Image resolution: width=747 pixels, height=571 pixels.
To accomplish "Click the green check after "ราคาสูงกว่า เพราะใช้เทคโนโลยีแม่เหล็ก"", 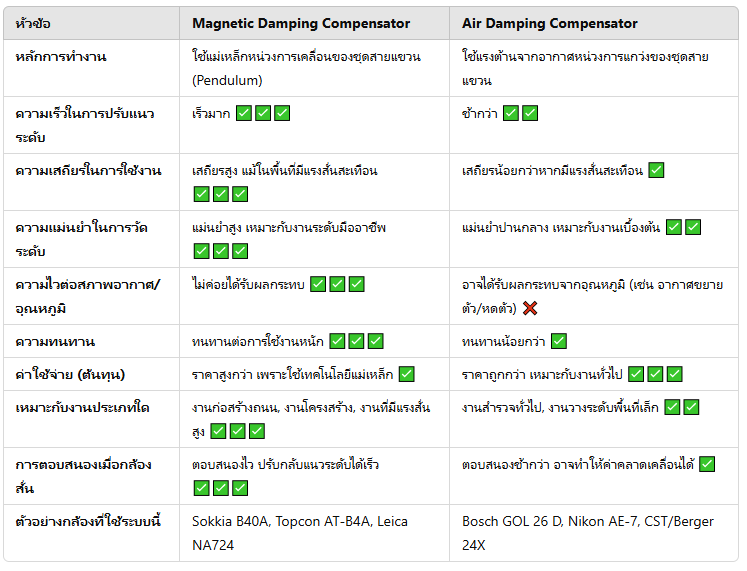I will (406, 374).
